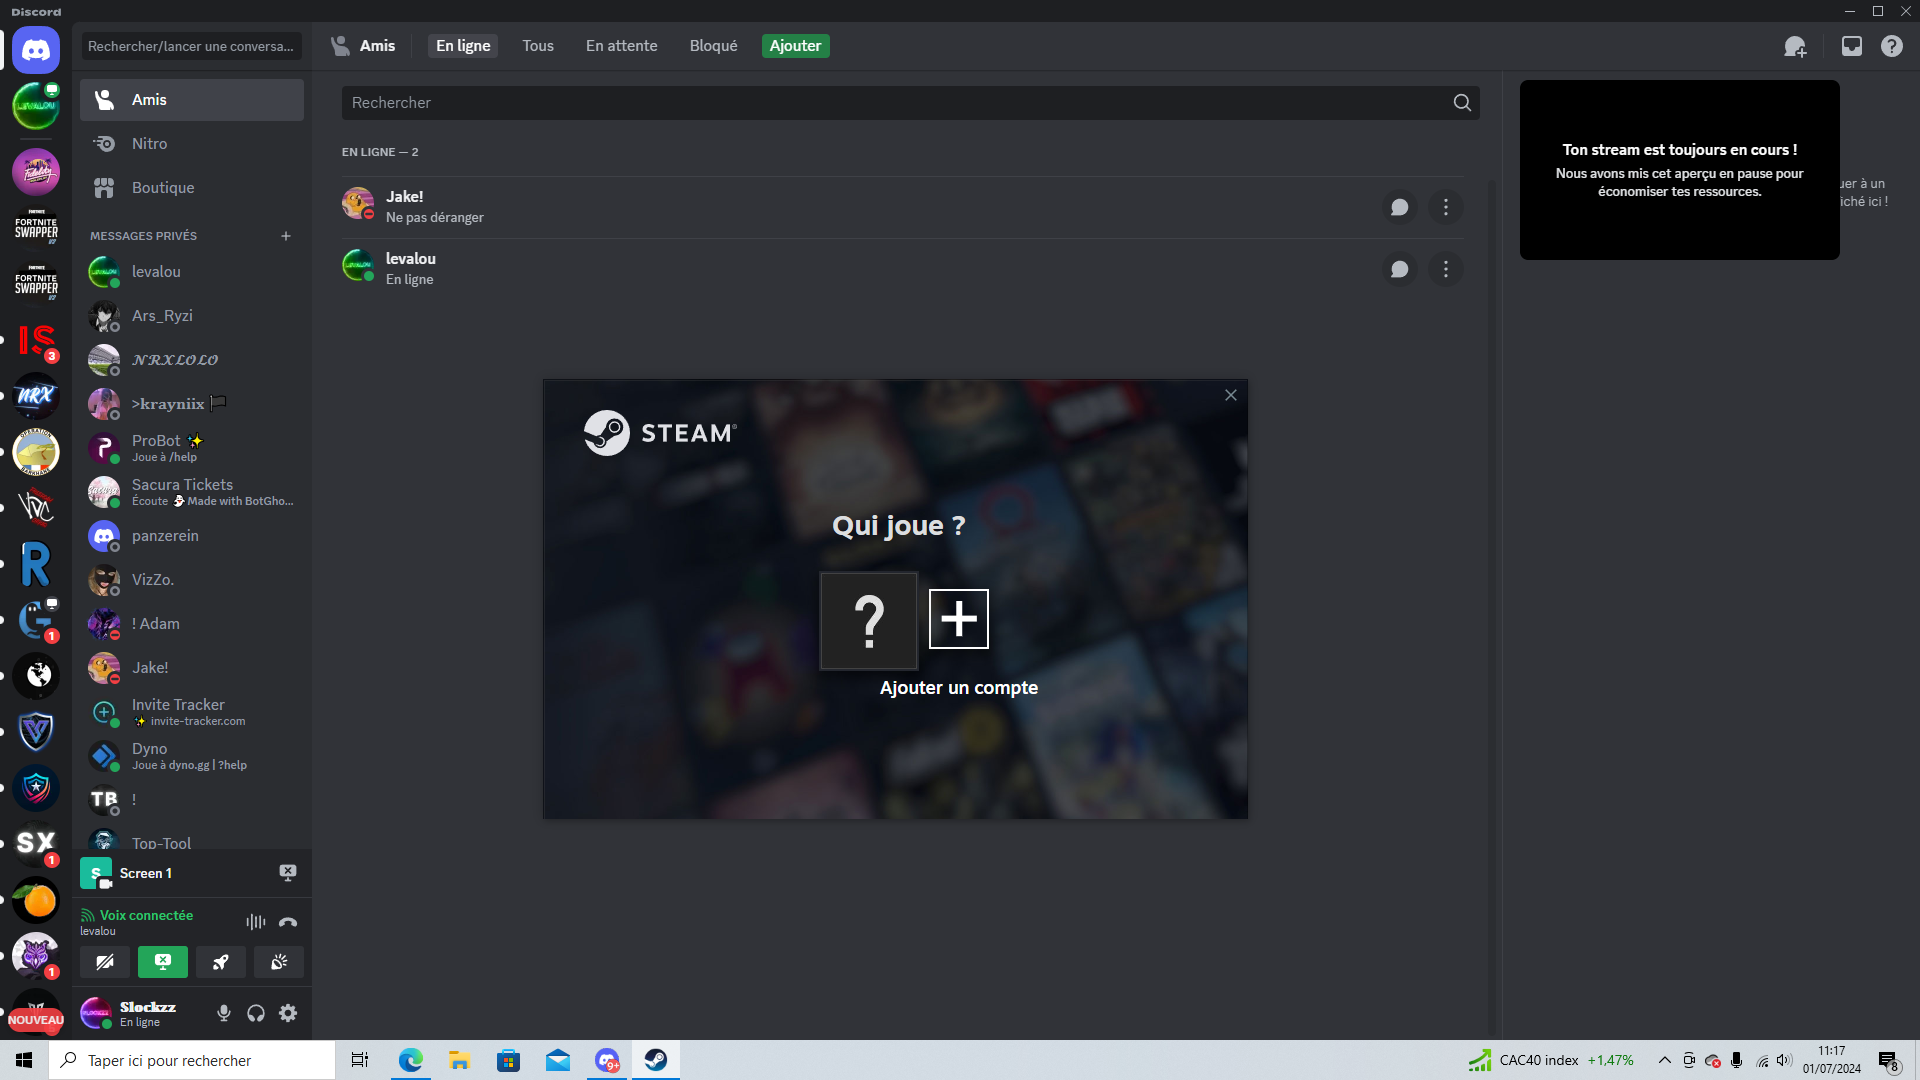Open Windows notification center
This screenshot has width=1920, height=1080.
point(1889,1061)
